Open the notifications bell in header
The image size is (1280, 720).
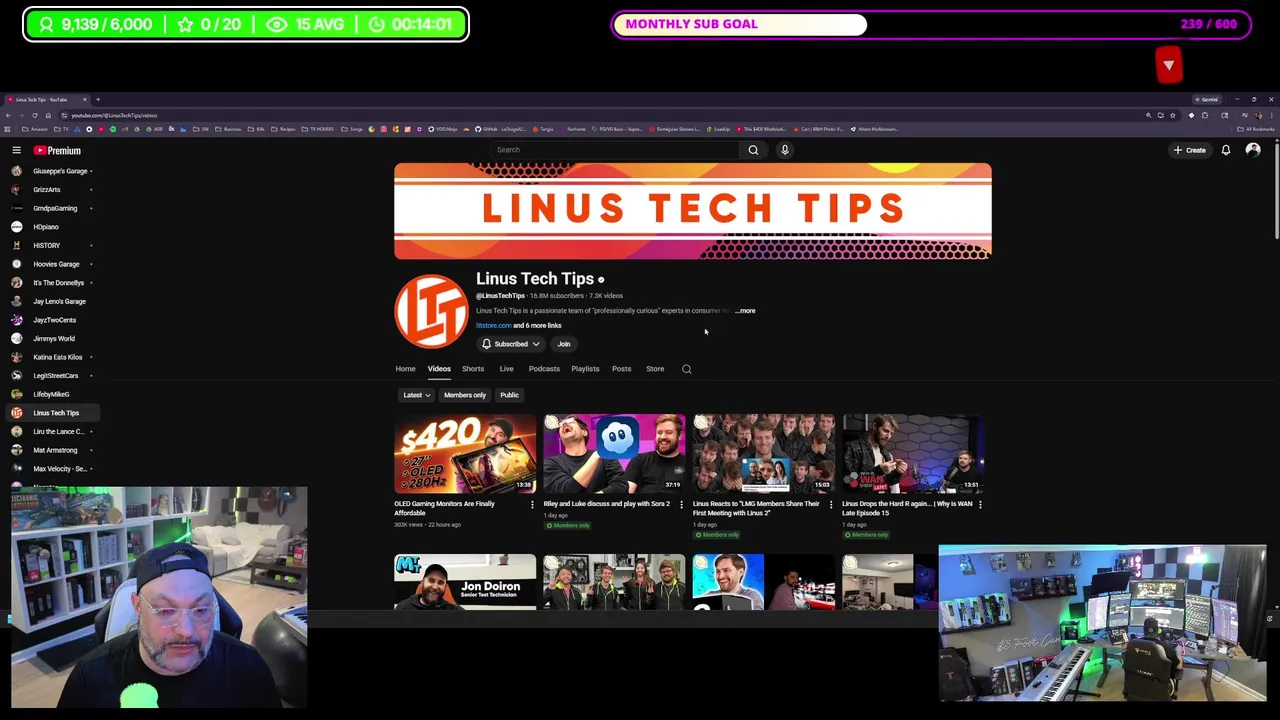tap(1225, 150)
